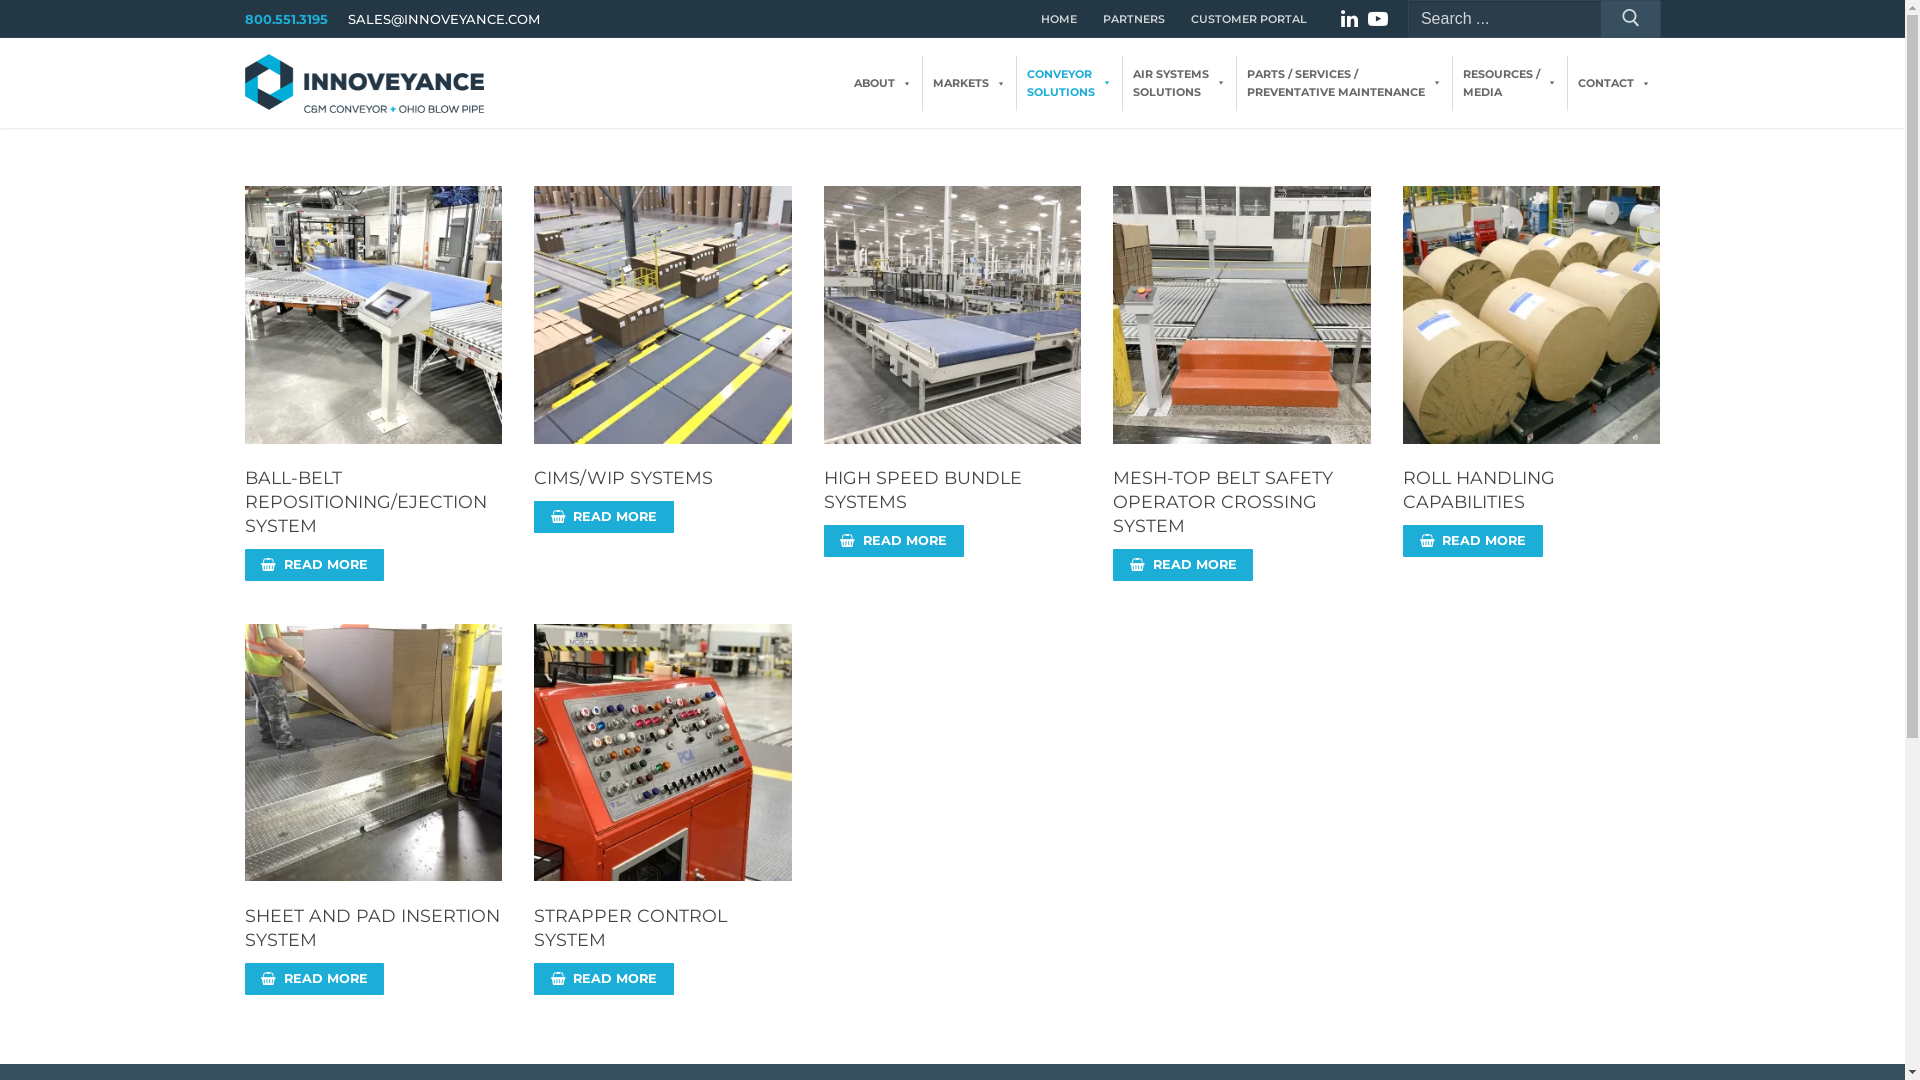The height and width of the screenshot is (1080, 1920).
Task: Click MESH-TOP BELT SAFETY OPERATOR CROSSING title
Action: tap(1223, 502)
